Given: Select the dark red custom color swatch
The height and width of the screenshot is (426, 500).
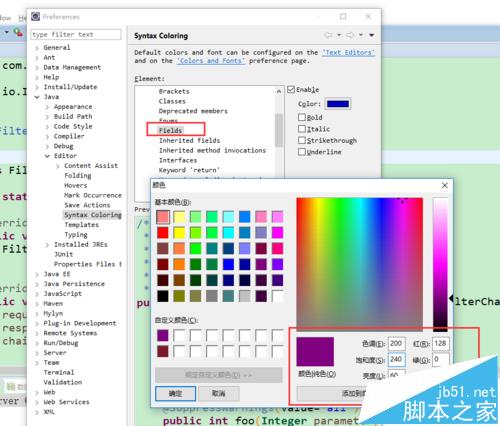Looking at the screenshot, I should coord(163,351).
